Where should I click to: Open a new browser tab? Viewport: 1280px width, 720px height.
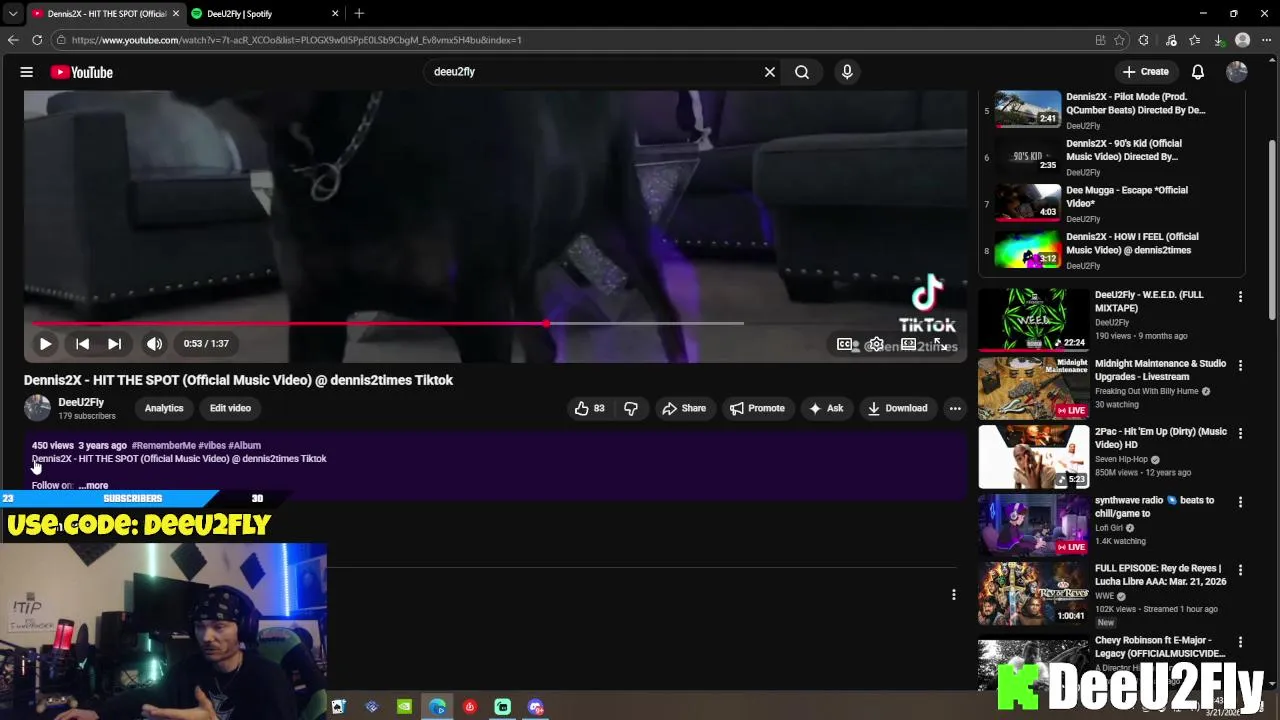359,14
